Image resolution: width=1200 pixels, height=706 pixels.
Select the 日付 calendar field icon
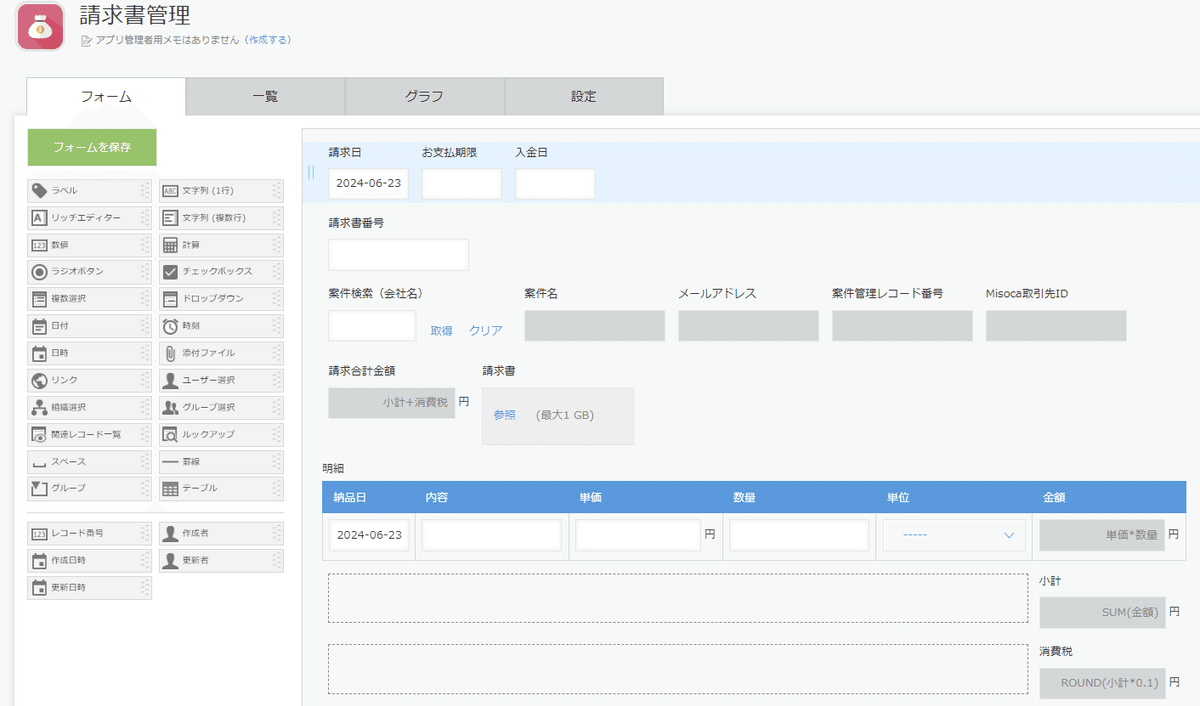pyautogui.click(x=39, y=326)
